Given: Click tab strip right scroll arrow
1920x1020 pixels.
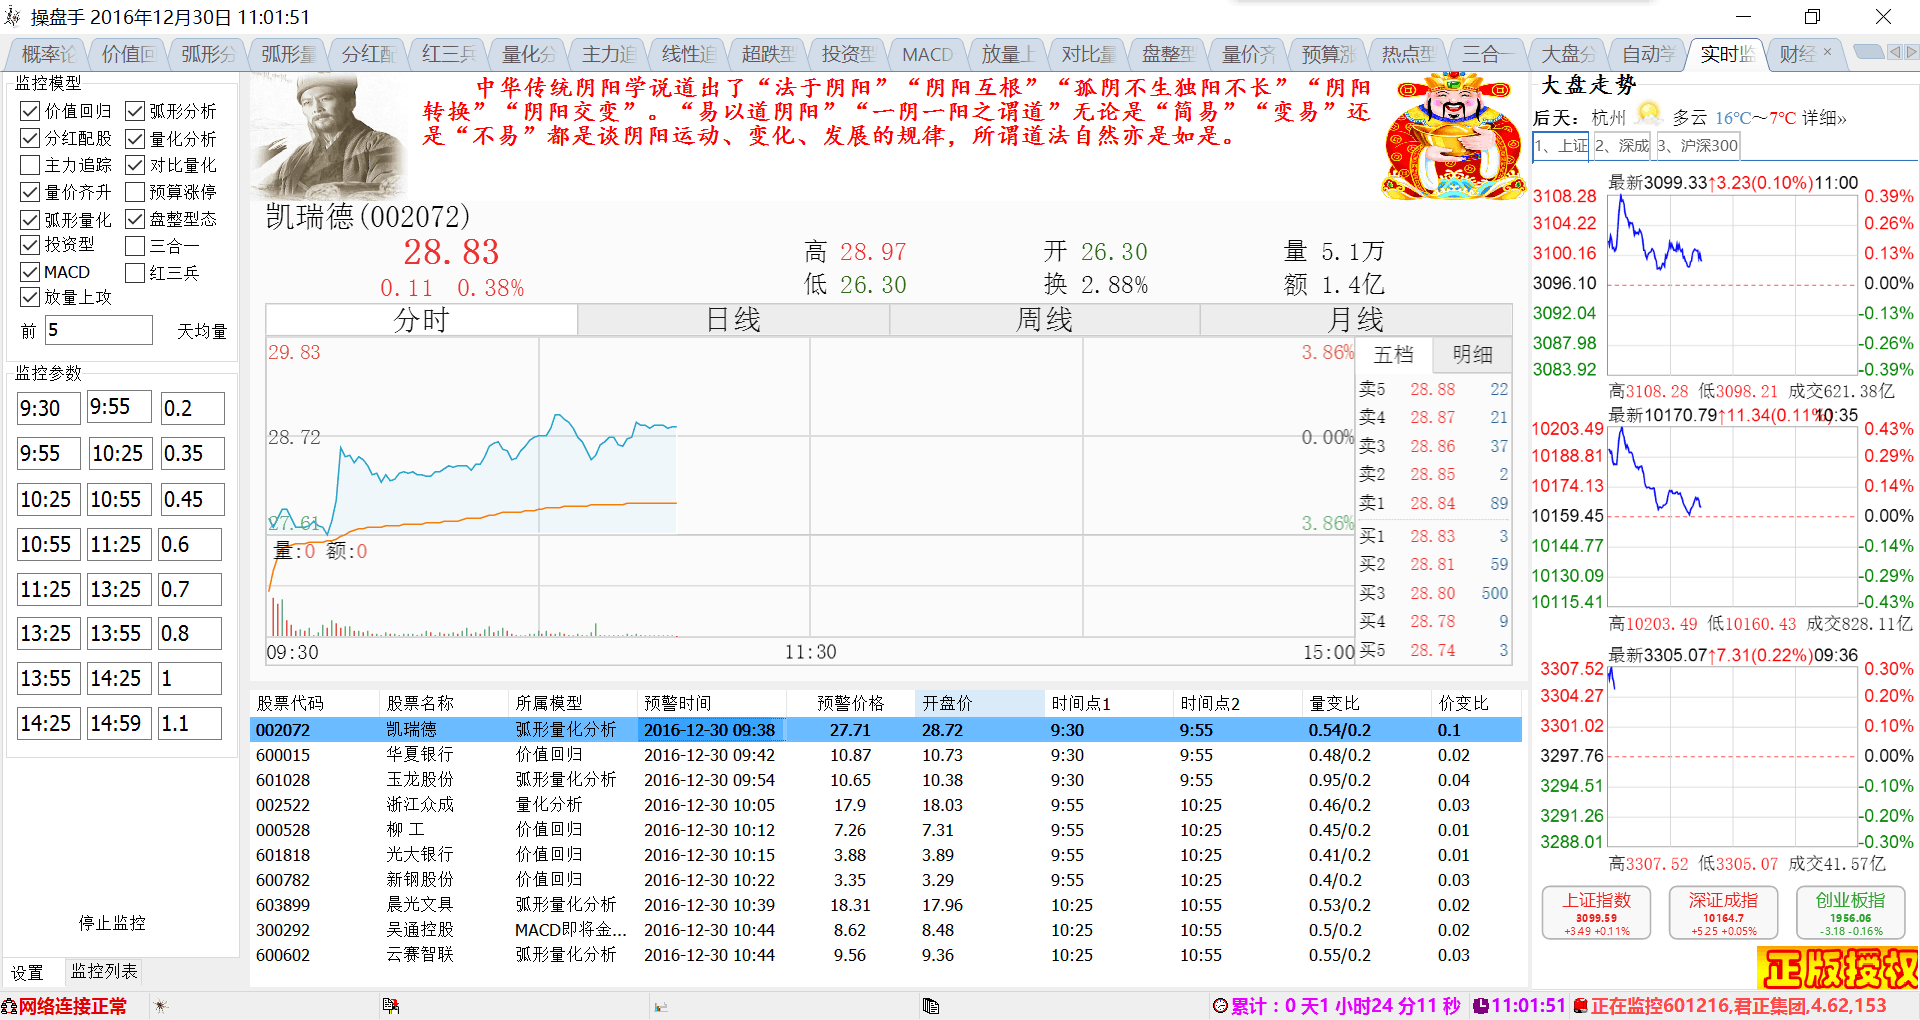Looking at the screenshot, I should pos(1911,52).
